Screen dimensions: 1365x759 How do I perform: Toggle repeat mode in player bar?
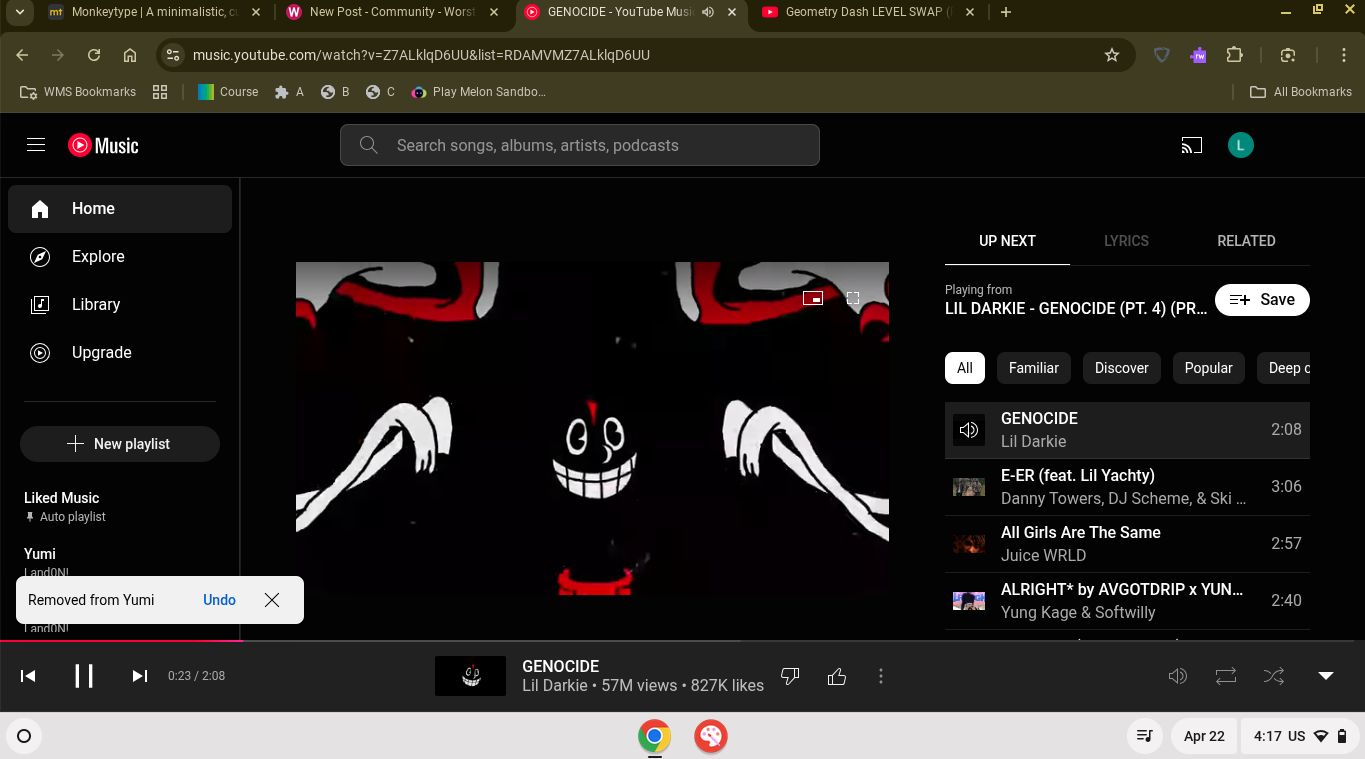point(1226,676)
